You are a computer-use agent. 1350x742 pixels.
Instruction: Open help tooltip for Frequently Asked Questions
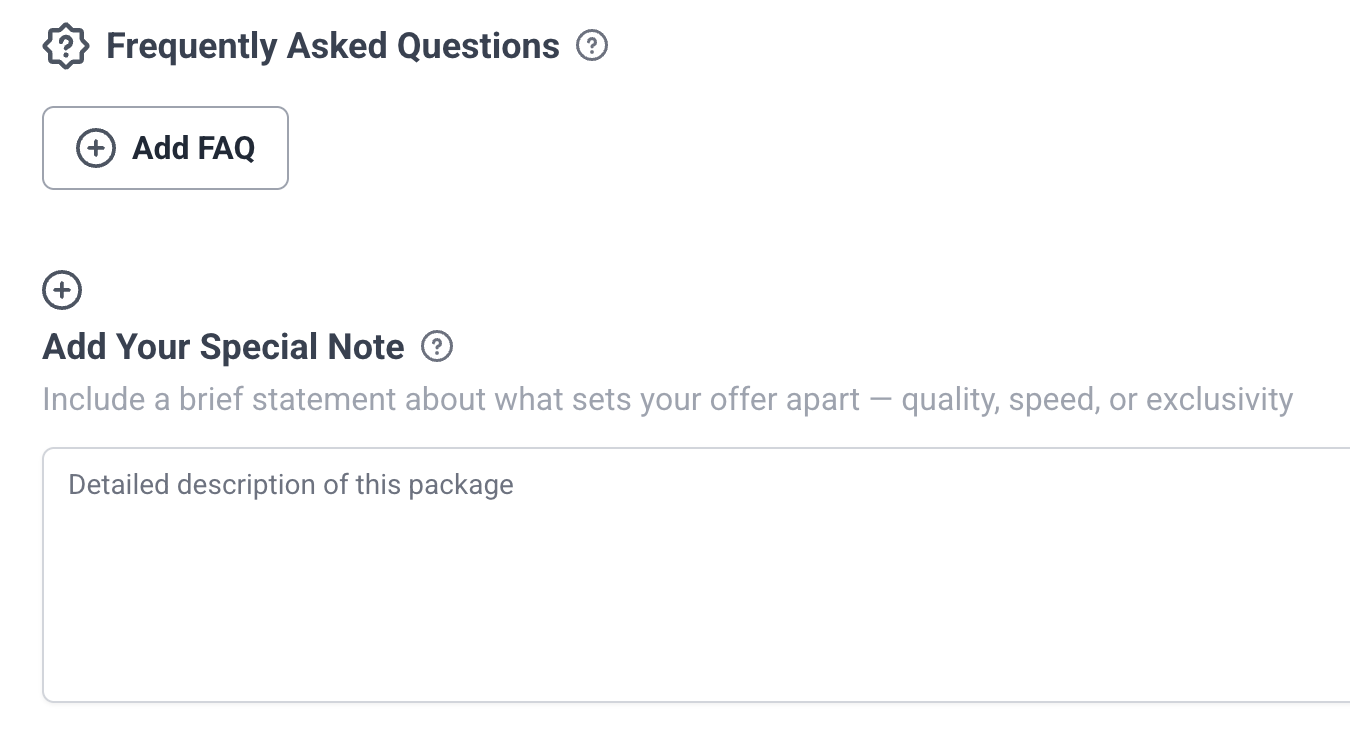592,46
